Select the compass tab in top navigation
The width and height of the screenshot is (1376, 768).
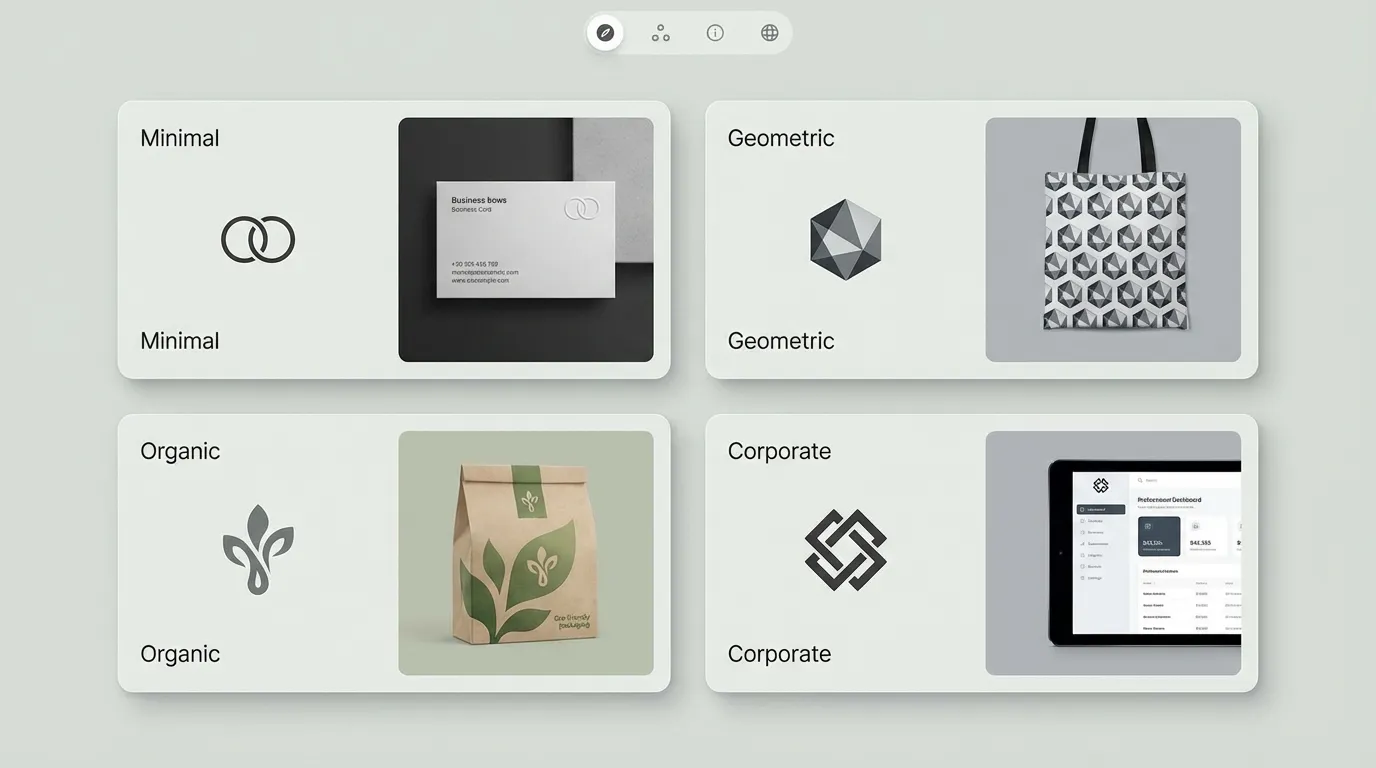pos(605,33)
